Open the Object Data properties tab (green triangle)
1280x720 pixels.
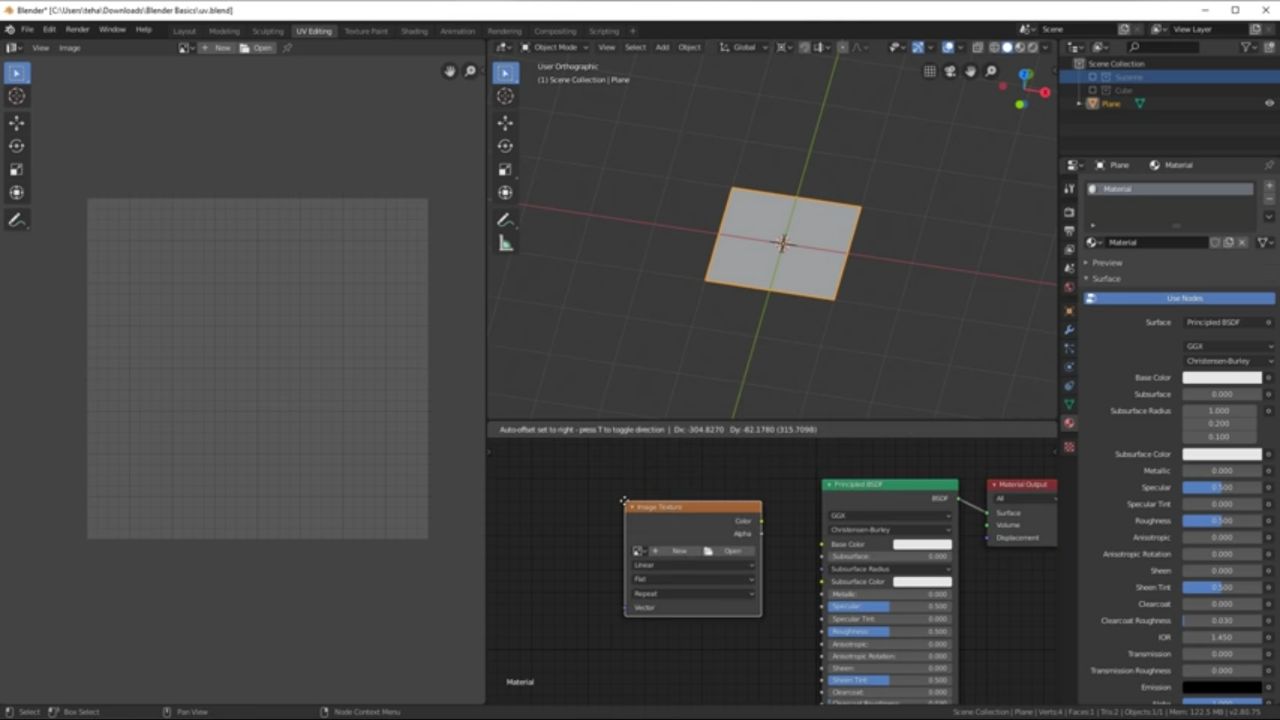pos(1069,404)
